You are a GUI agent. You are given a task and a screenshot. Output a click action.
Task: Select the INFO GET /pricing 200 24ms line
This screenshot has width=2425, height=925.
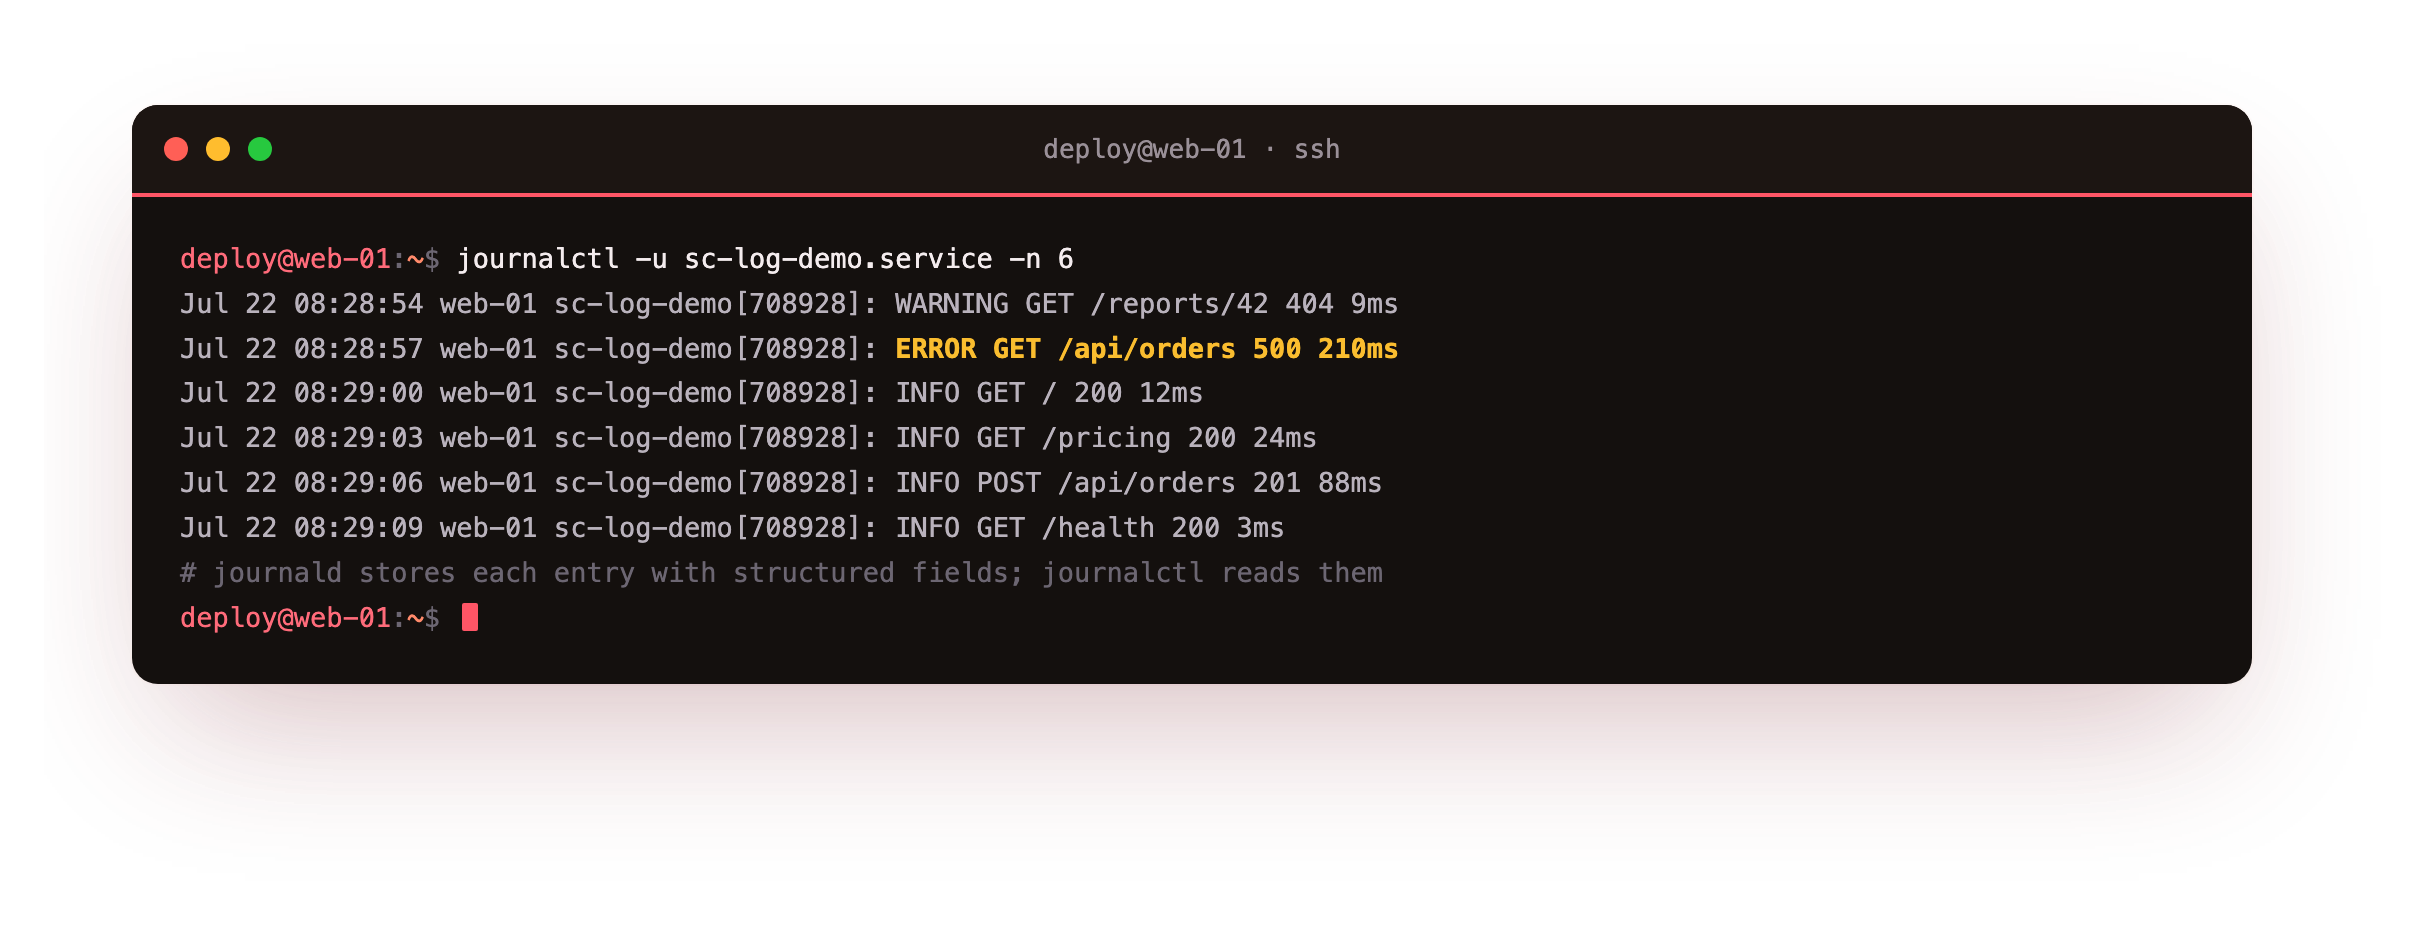[748, 438]
